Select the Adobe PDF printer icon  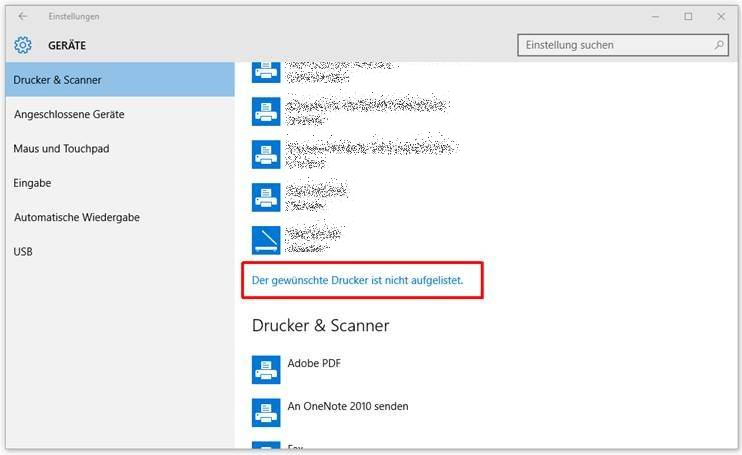tap(266, 369)
